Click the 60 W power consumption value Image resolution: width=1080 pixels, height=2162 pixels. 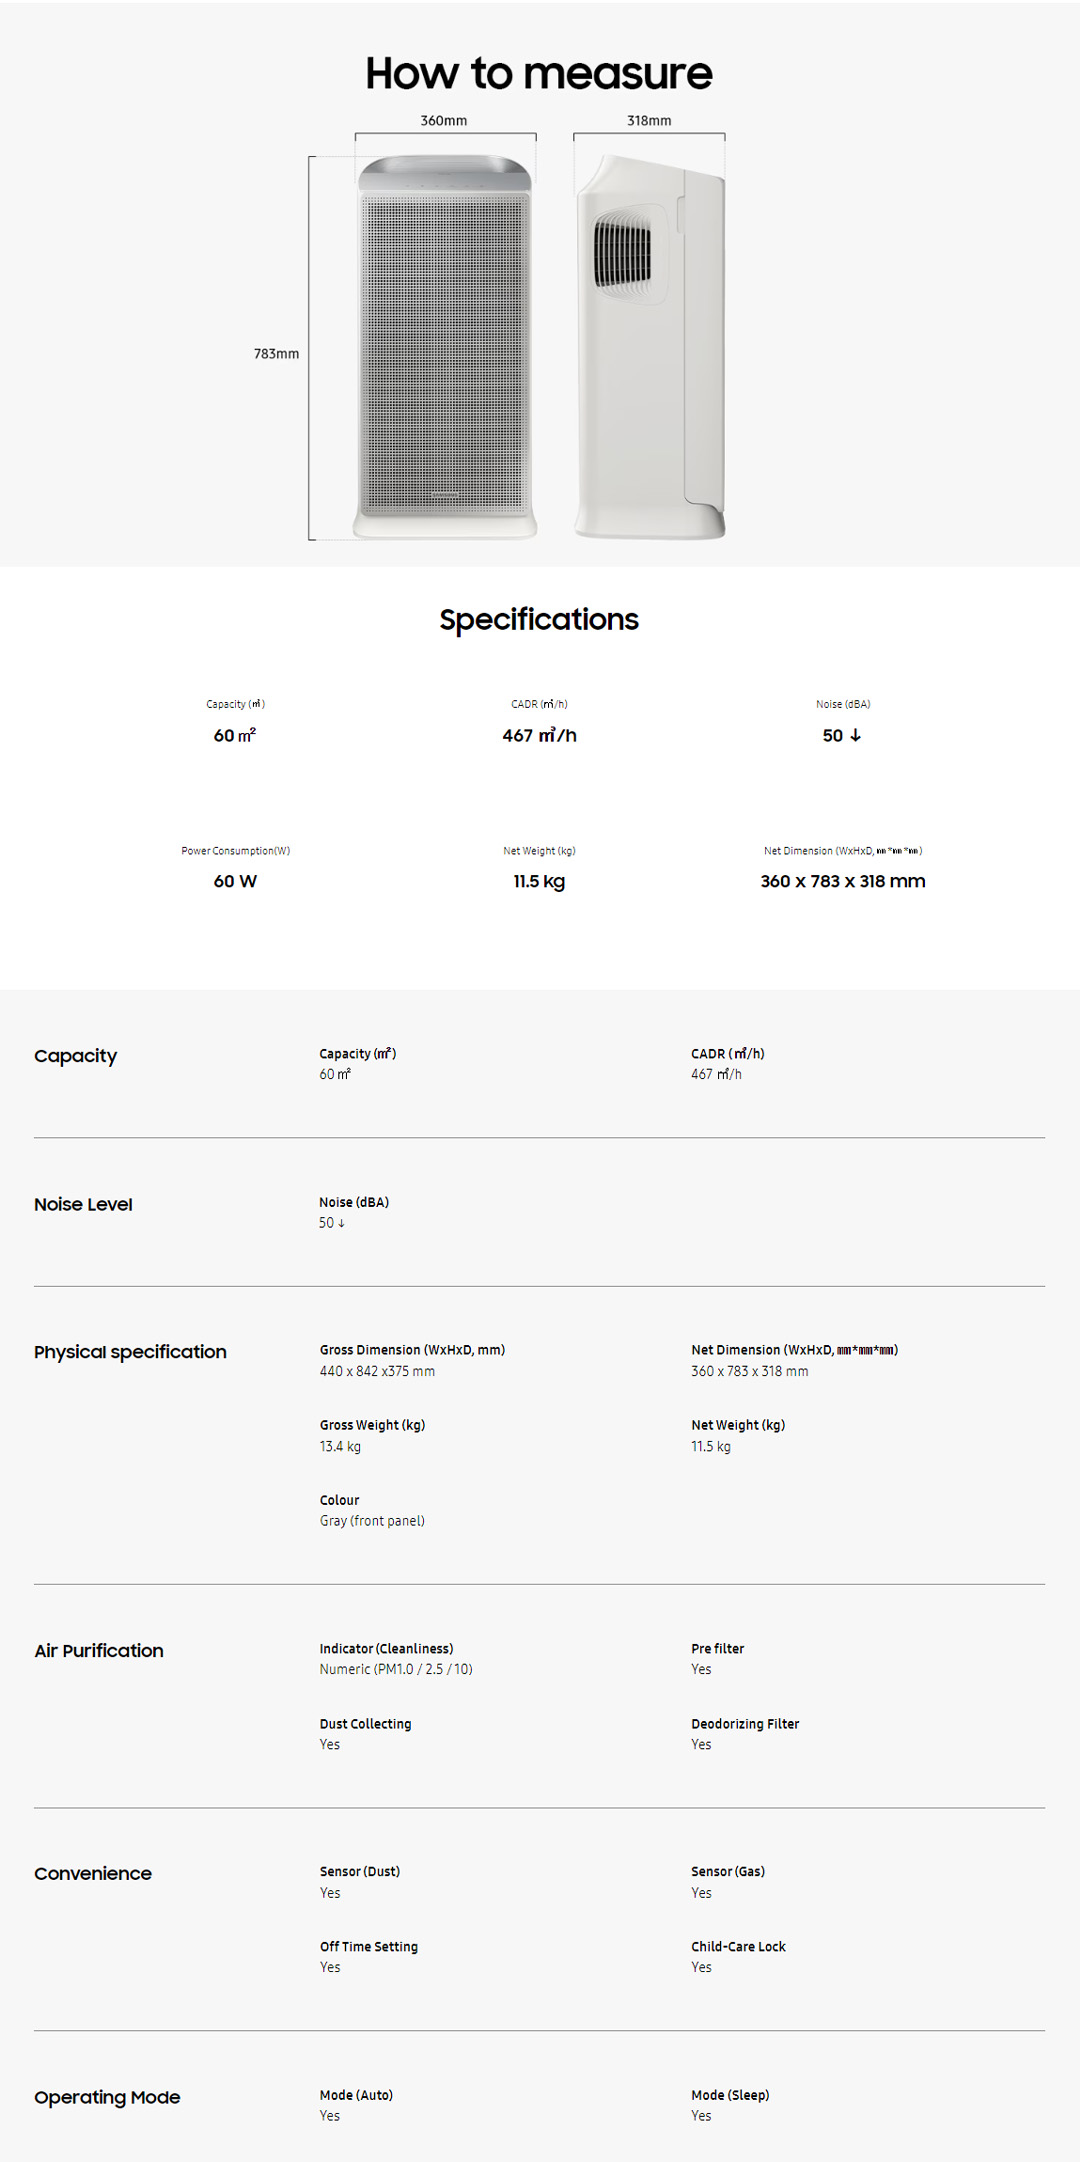point(235,881)
